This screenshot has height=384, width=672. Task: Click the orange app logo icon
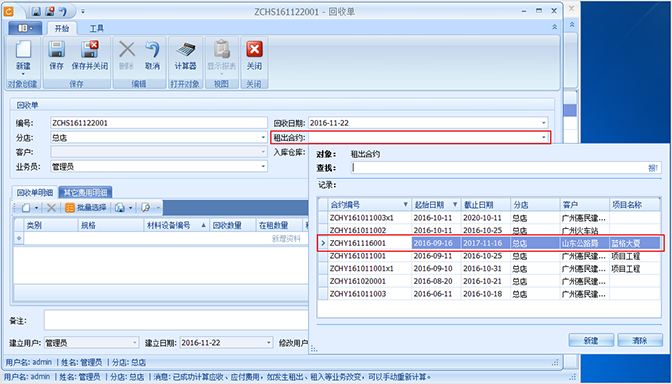click(9, 11)
